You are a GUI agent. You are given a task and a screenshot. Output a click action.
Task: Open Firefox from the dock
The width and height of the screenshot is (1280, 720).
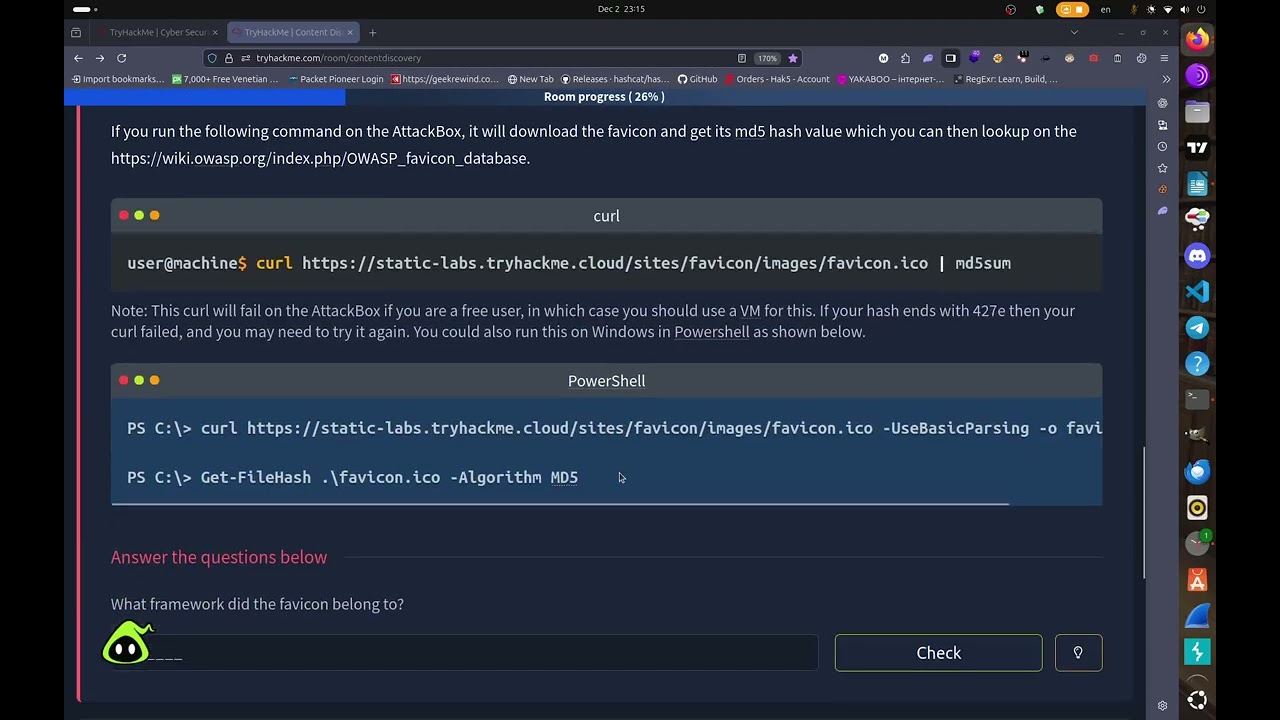tap(1197, 40)
